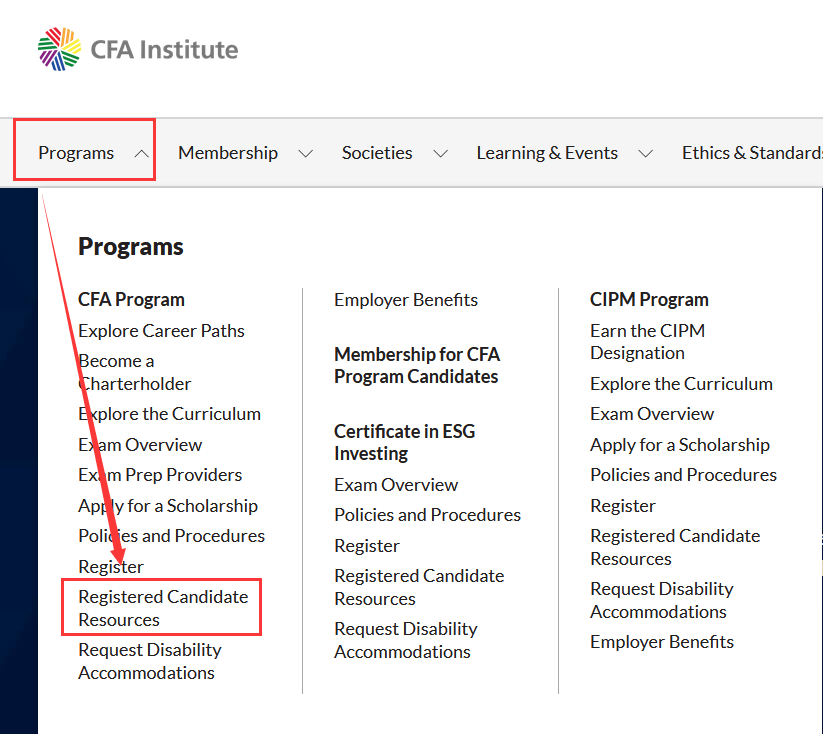Click Employer Benefits at top of middle column

point(406,300)
